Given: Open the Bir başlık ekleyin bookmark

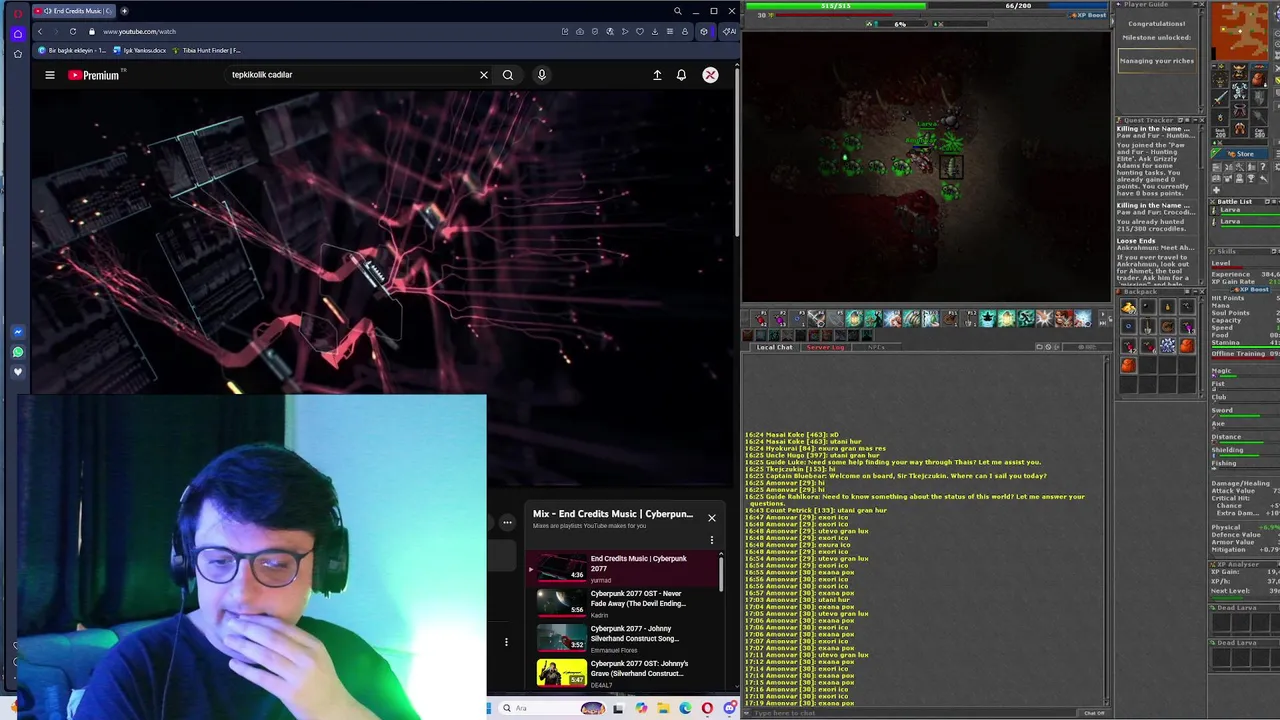Looking at the screenshot, I should [73, 50].
